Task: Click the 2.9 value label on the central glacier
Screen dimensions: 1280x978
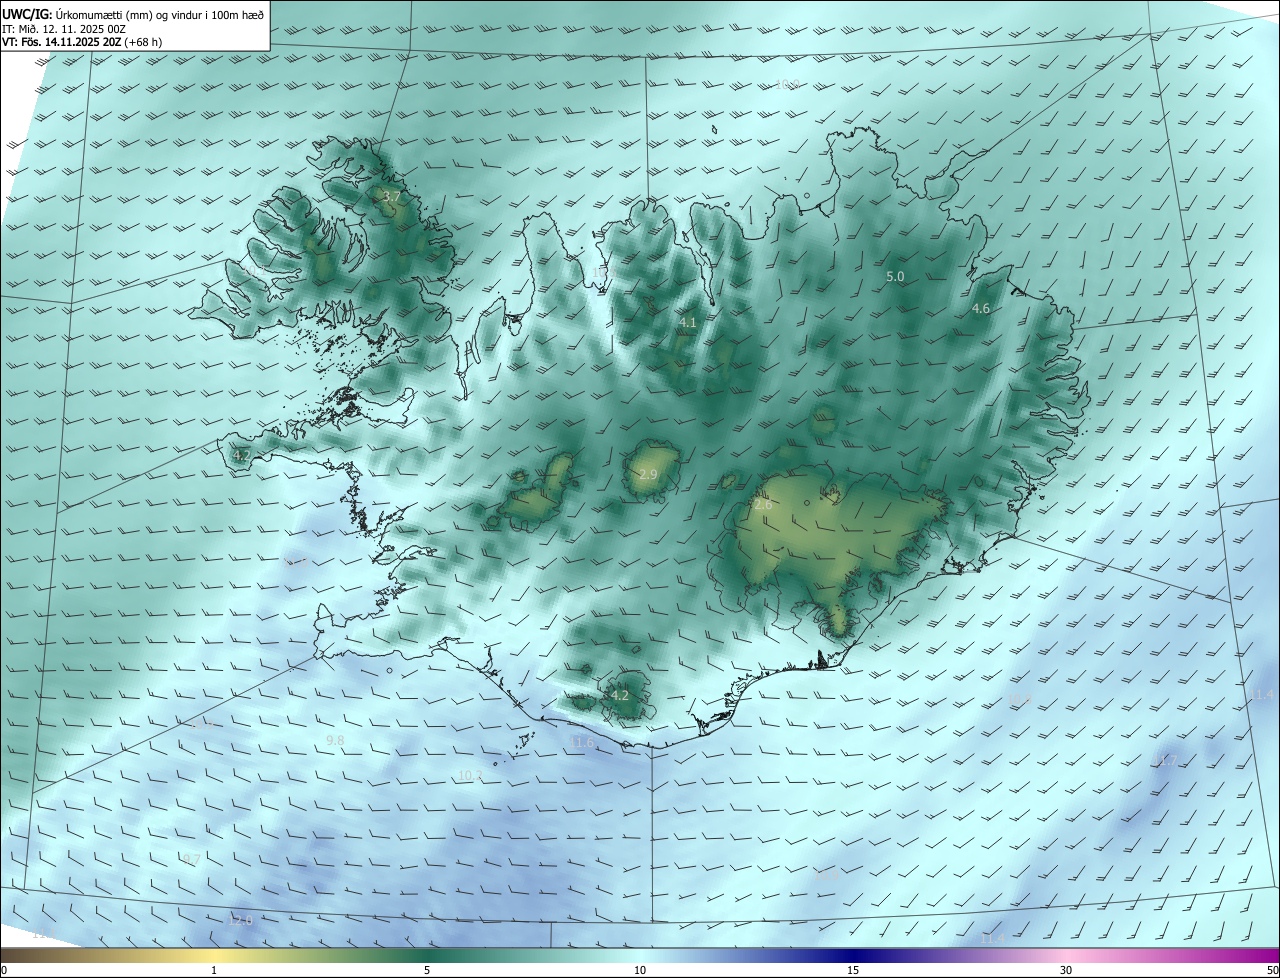Action: click(648, 474)
